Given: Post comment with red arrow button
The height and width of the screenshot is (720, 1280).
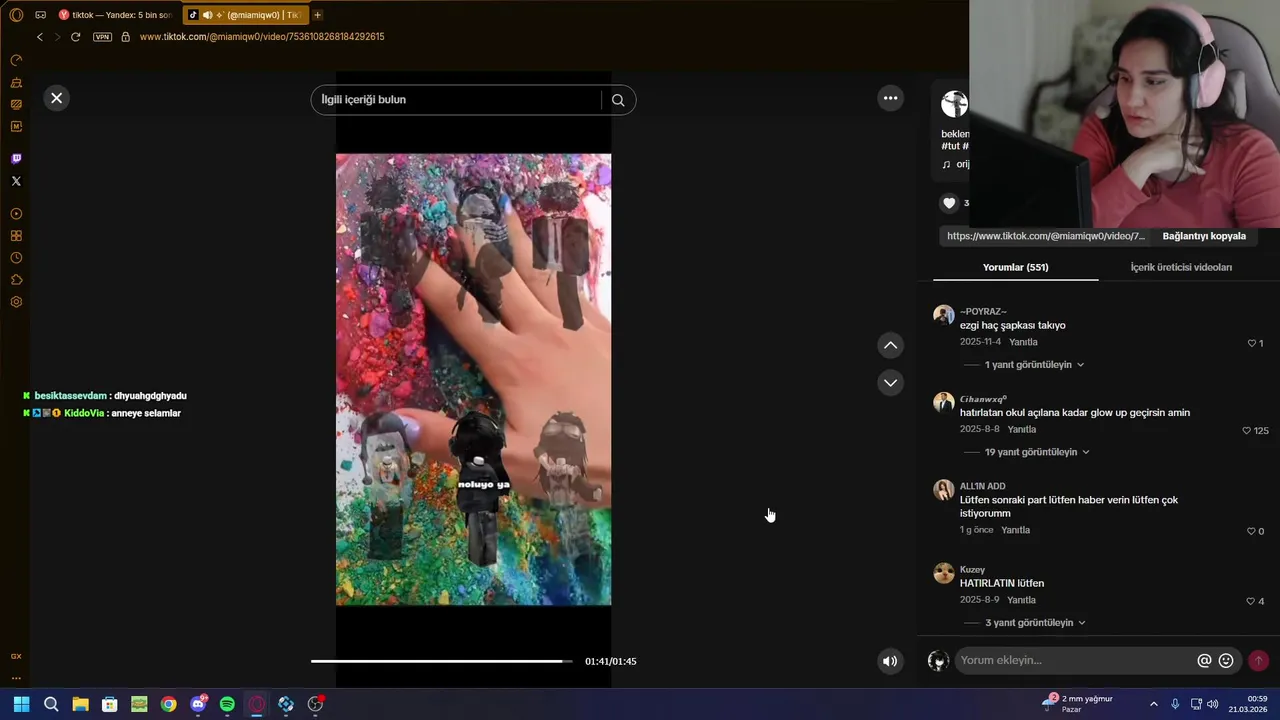Looking at the screenshot, I should tap(1258, 661).
